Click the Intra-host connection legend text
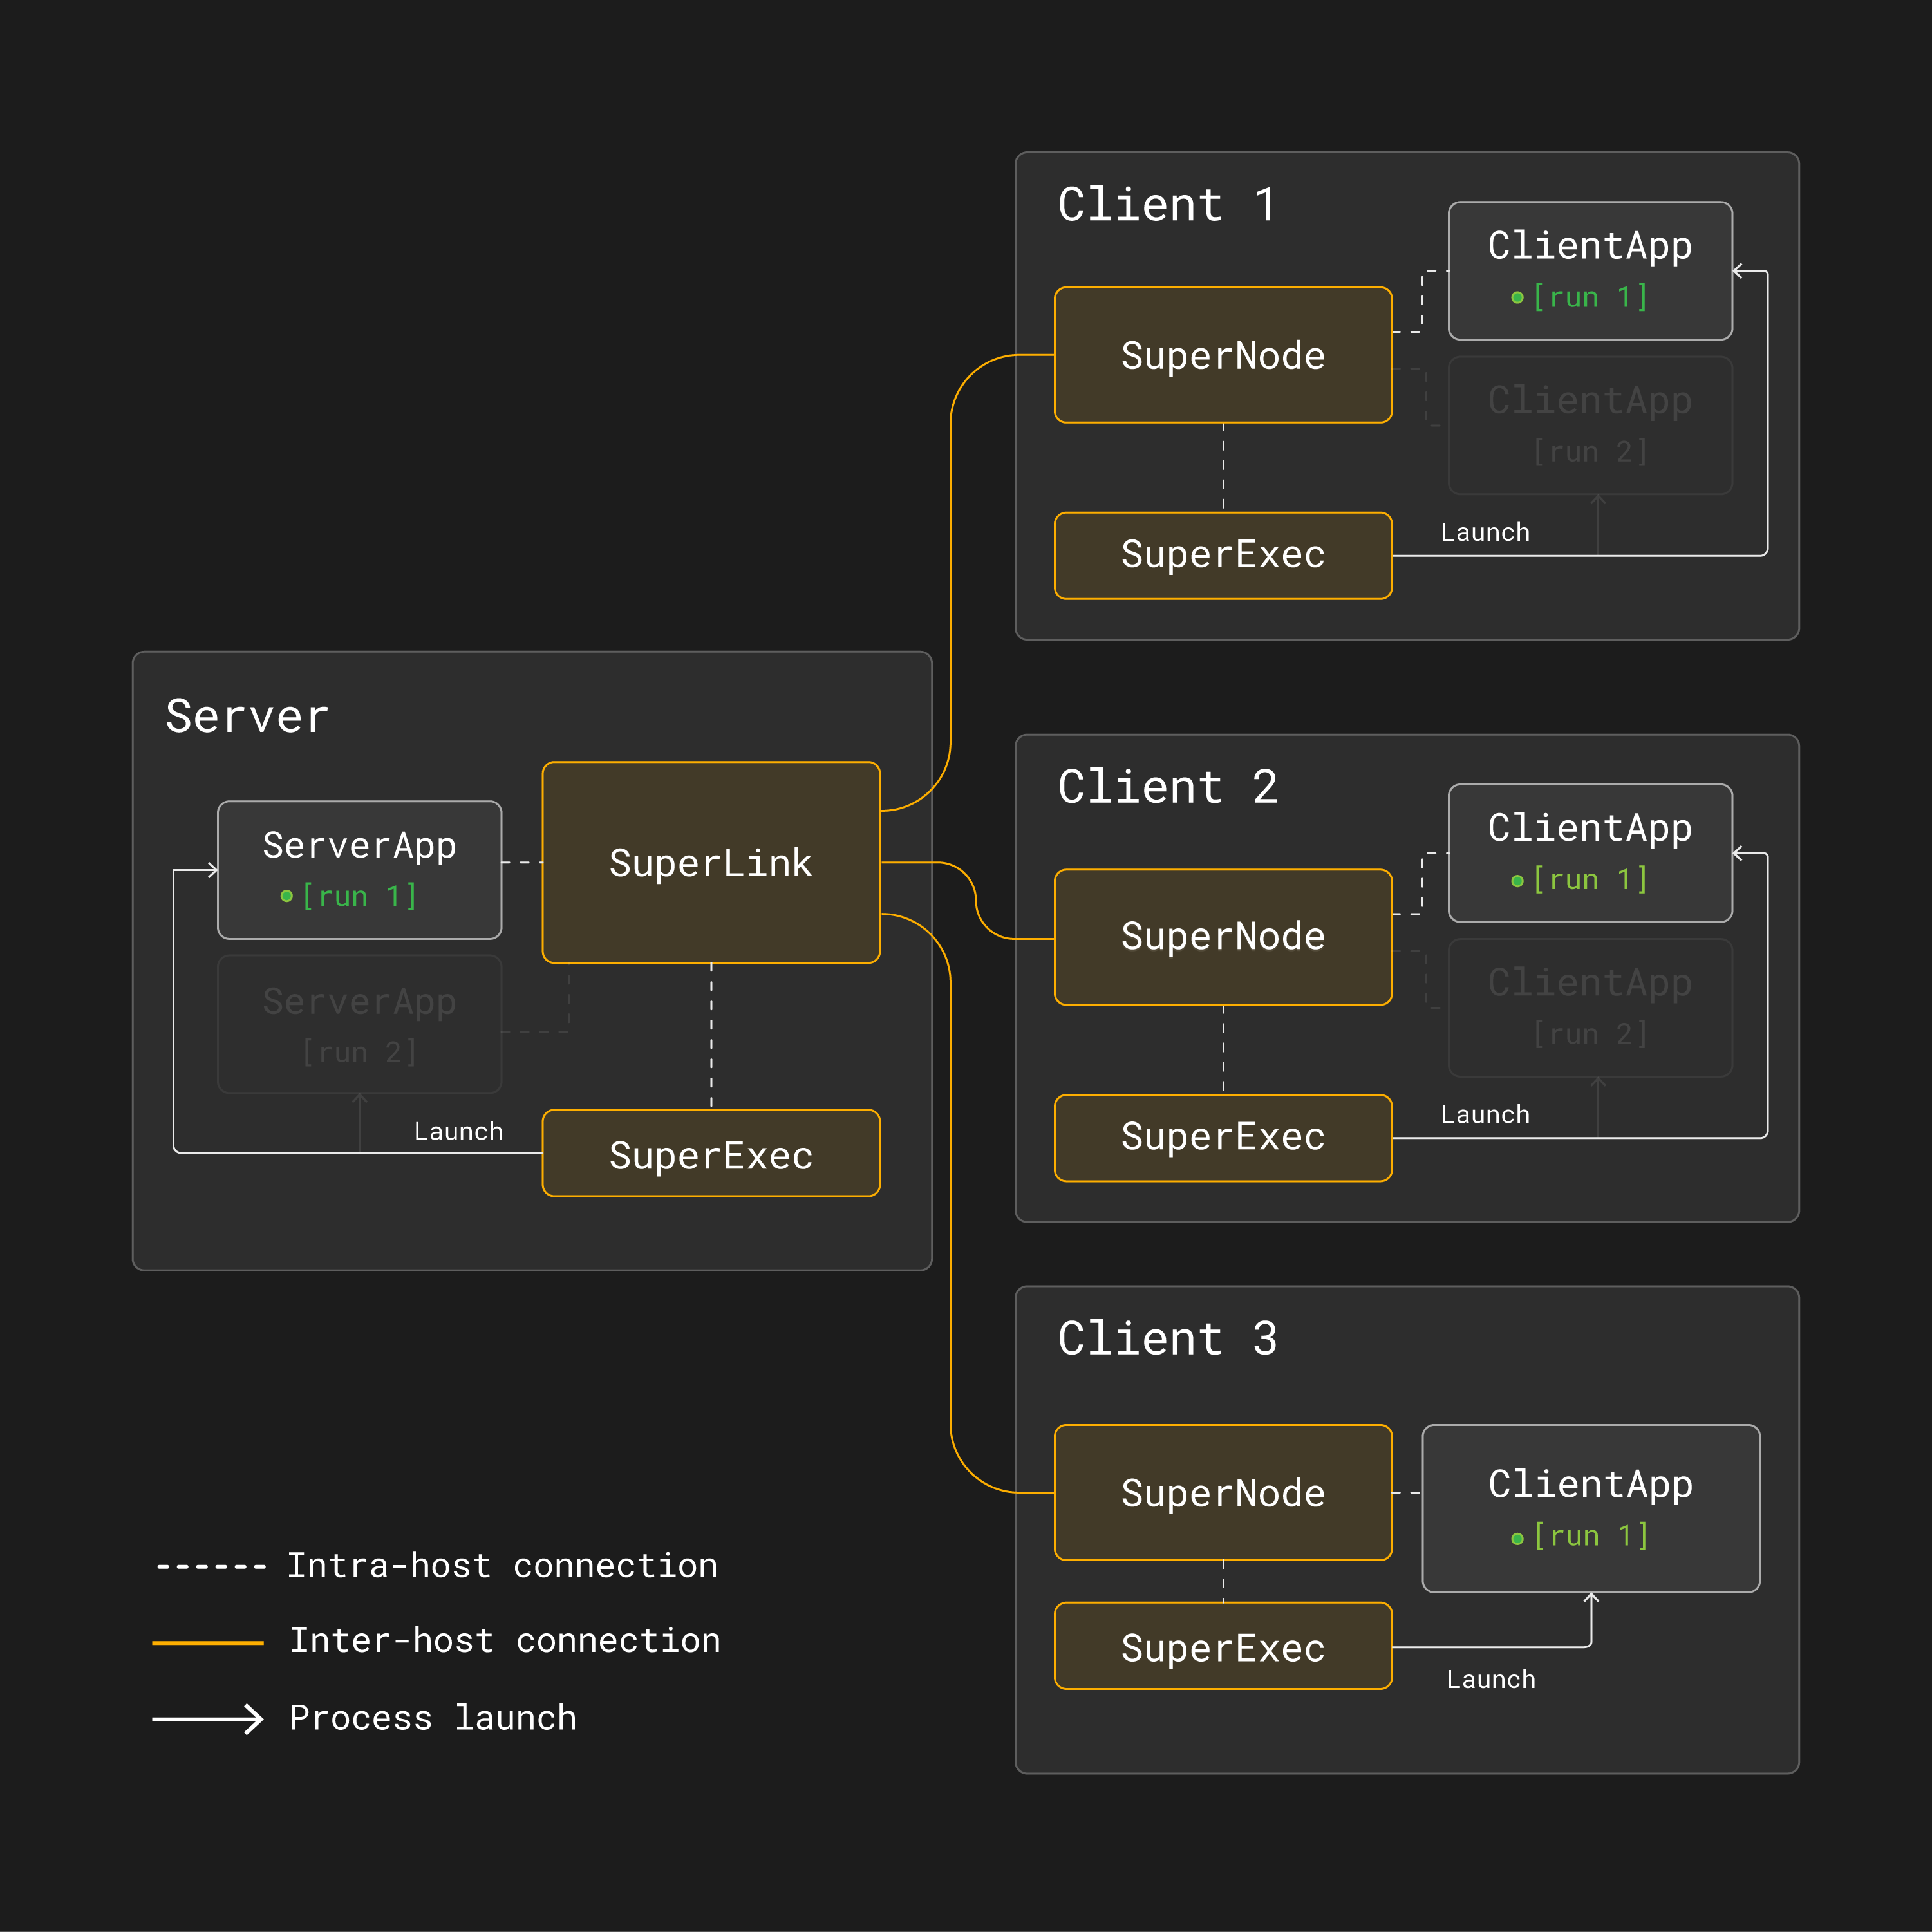Viewport: 1932px width, 1932px height. pyautogui.click(x=502, y=1565)
